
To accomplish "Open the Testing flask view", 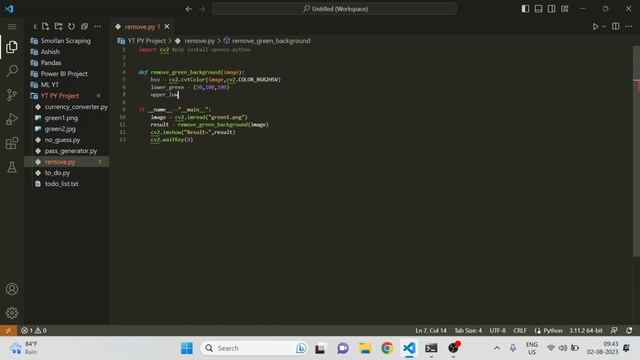I will [12, 167].
